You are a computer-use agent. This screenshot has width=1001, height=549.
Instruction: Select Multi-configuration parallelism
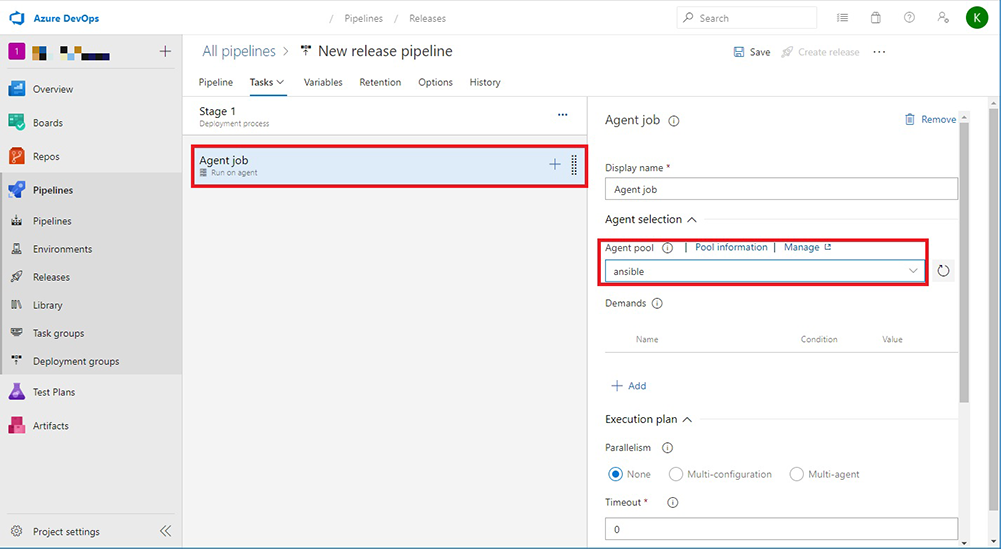[x=675, y=474]
